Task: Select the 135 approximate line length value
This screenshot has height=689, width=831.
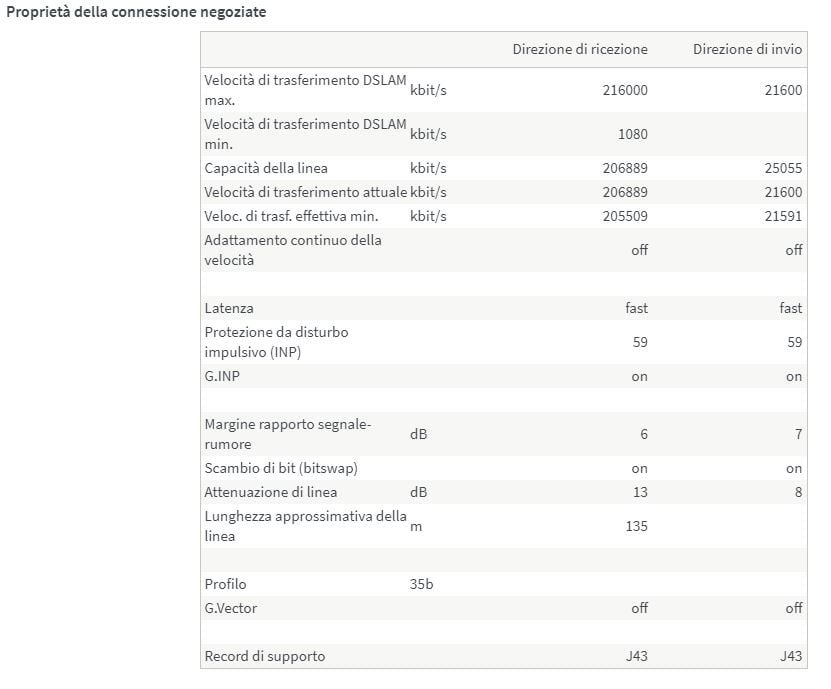Action: coord(635,526)
